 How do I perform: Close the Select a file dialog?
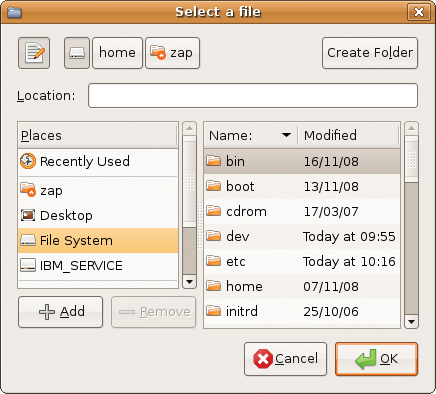(419, 12)
